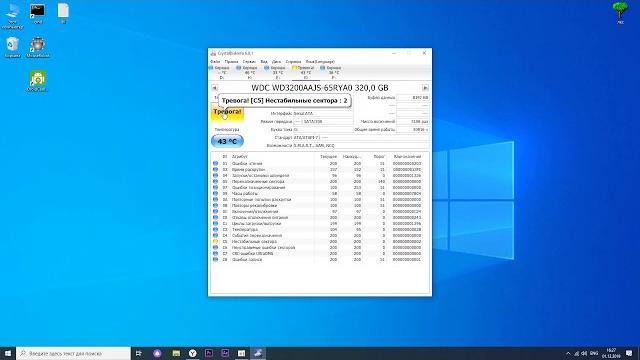The height and width of the screenshot is (360, 640).
Task: Click the status icon of row 09 Часы работы
Action: coord(215,193)
